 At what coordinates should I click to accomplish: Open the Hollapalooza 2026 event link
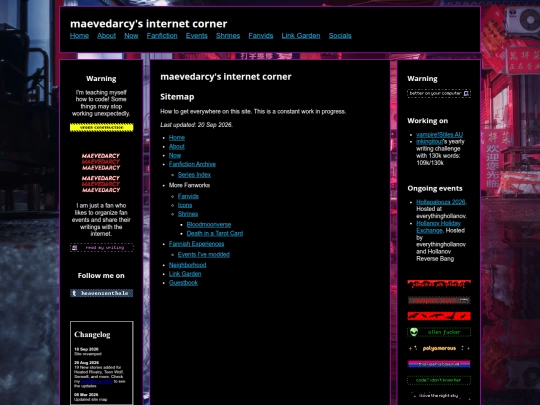point(441,202)
